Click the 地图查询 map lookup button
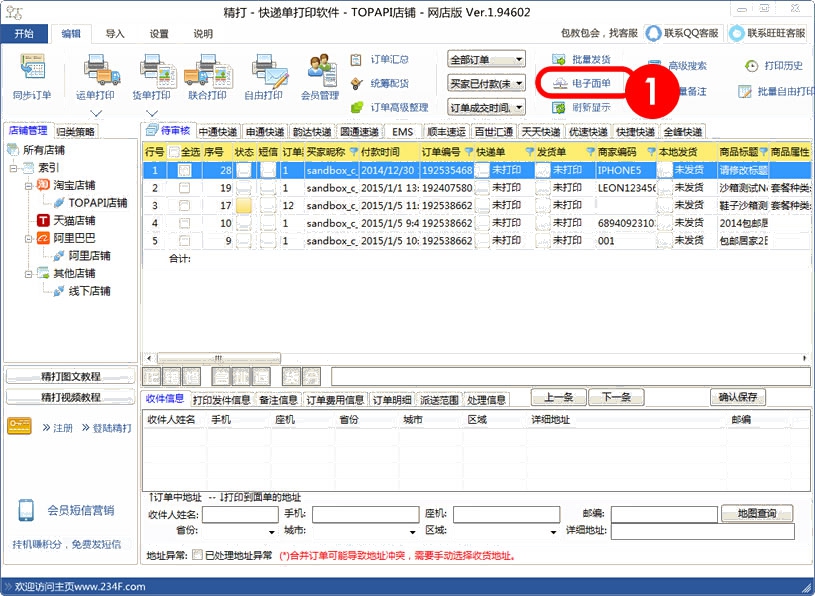 pyautogui.click(x=756, y=514)
